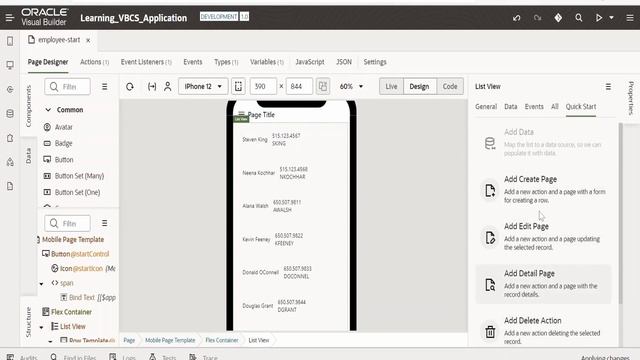Collapse the span tree node

41,284
